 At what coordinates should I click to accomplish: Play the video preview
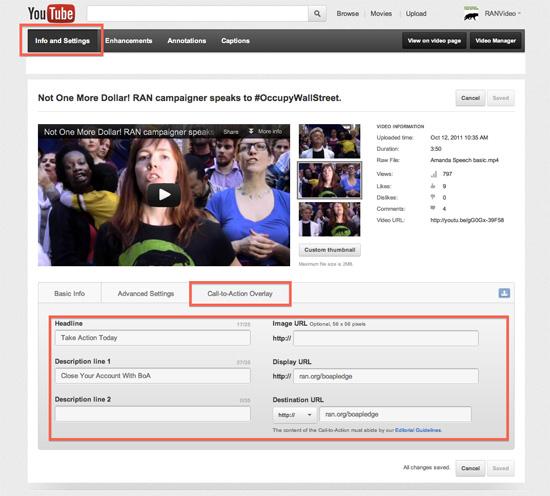pos(164,194)
